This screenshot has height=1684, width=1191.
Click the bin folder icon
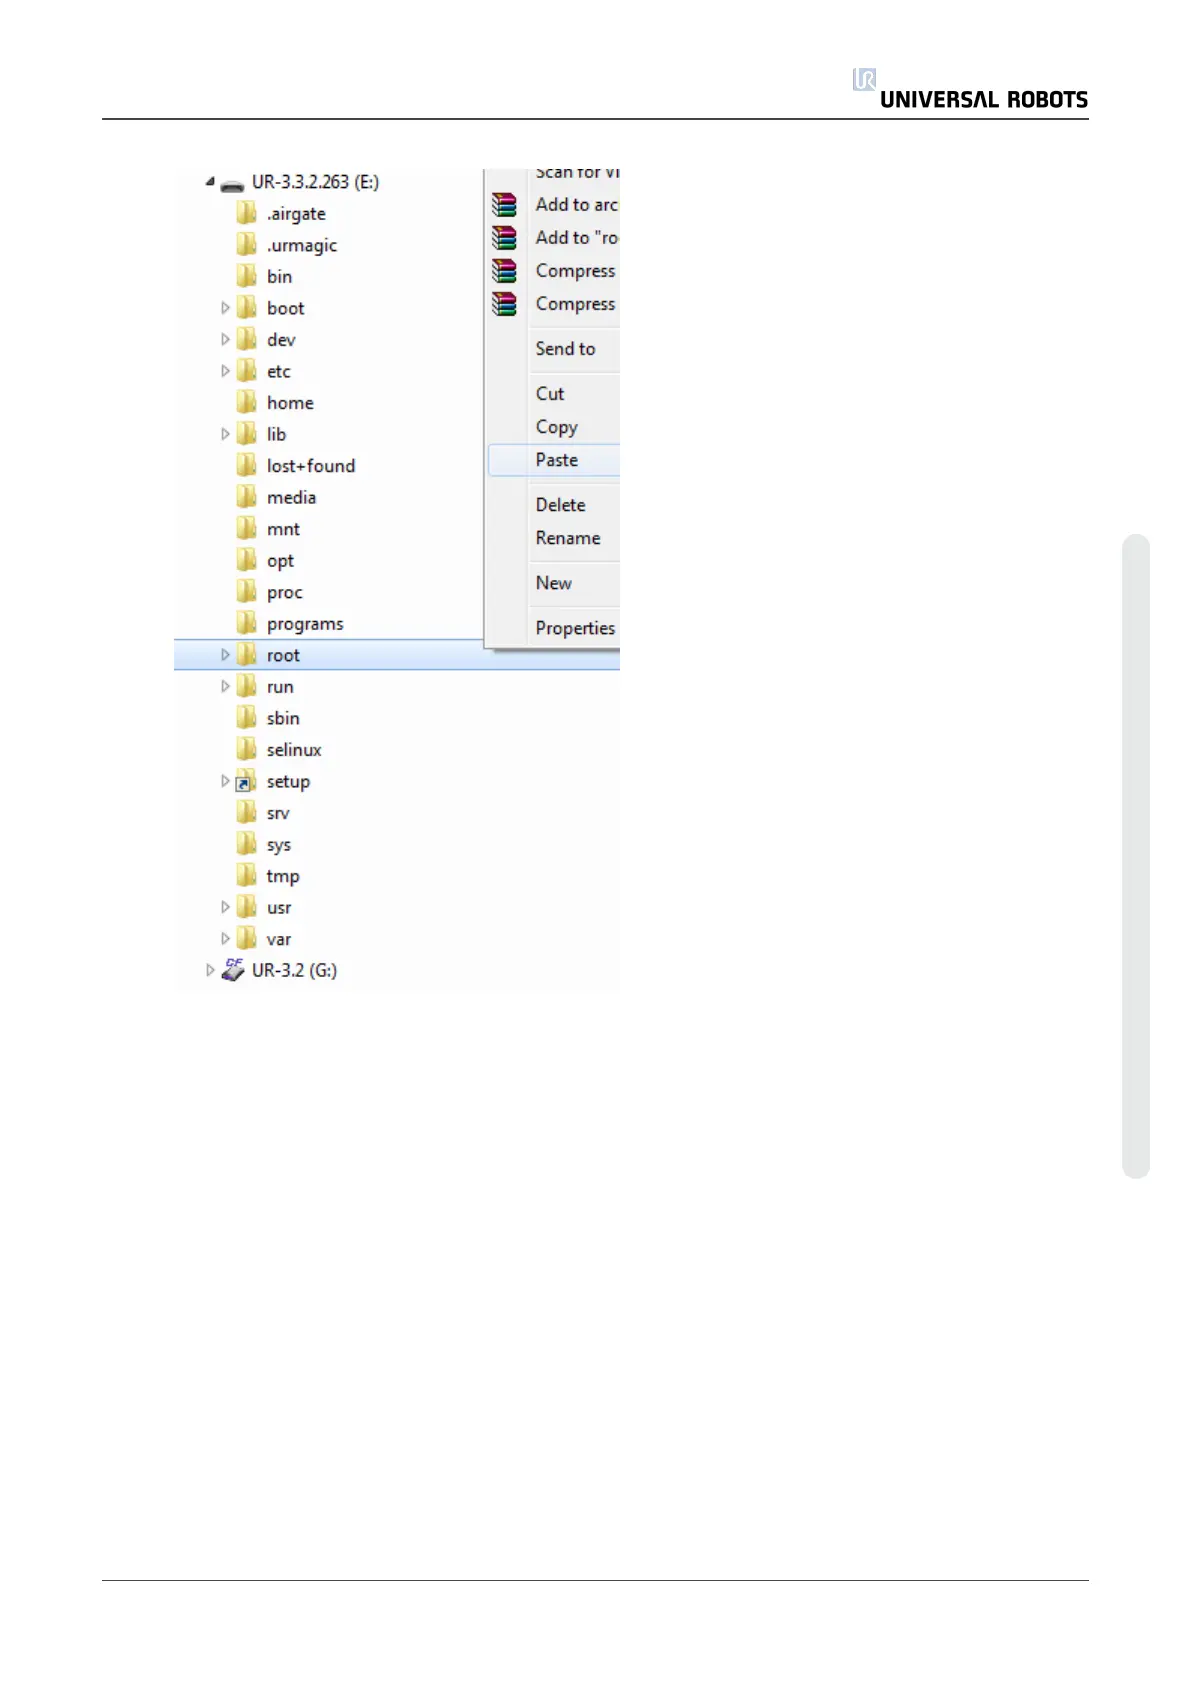pyautogui.click(x=246, y=276)
